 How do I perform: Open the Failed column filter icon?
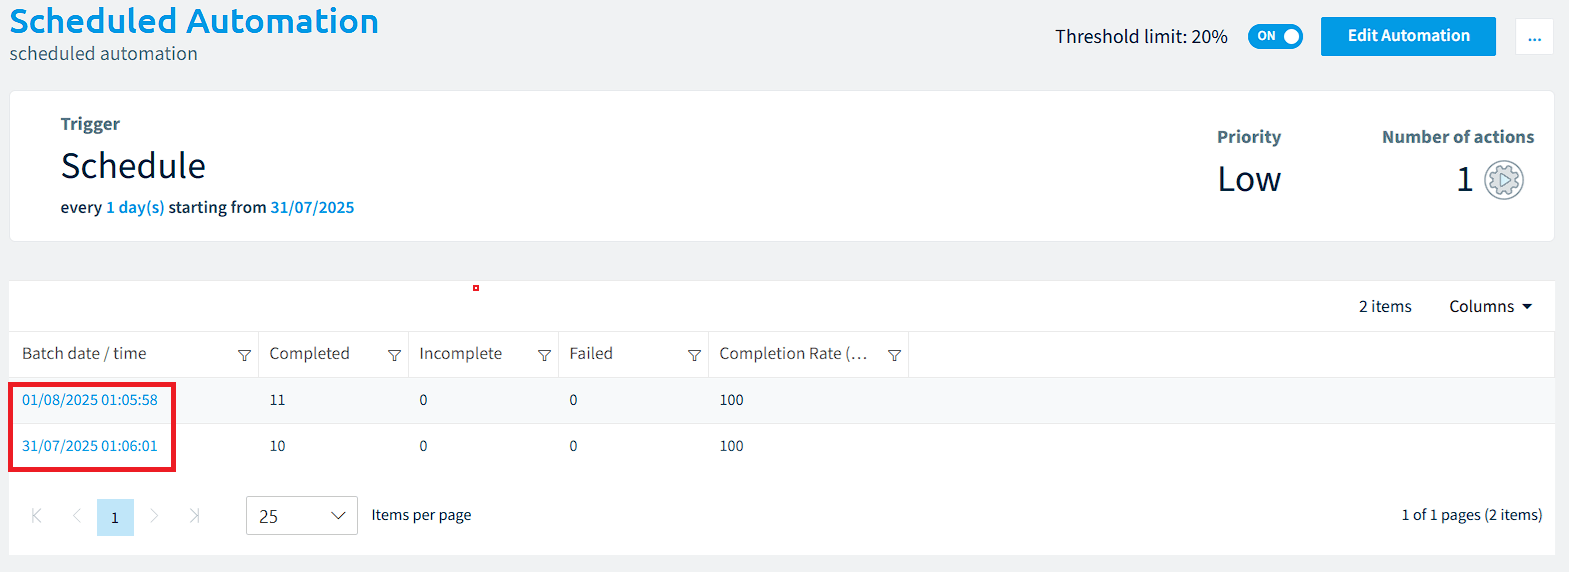click(x=694, y=355)
